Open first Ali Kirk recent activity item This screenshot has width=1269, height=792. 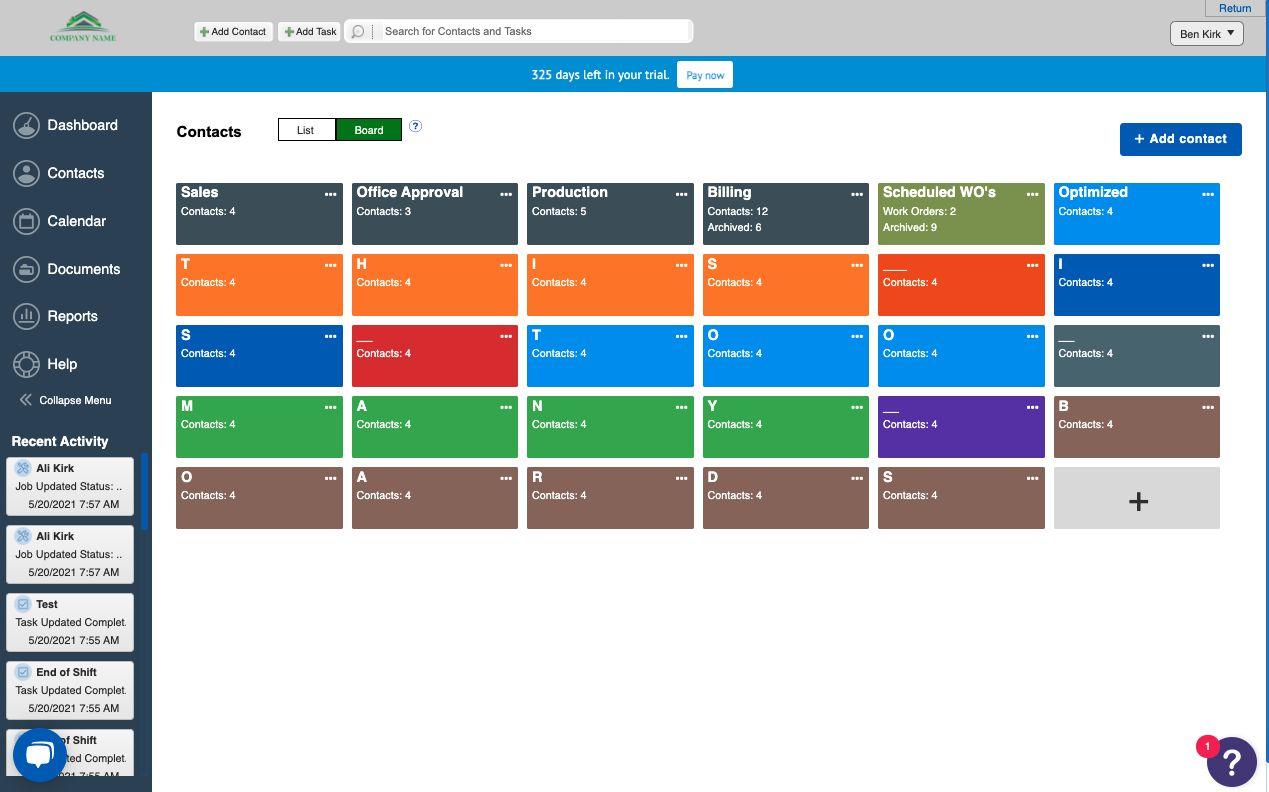coord(70,486)
